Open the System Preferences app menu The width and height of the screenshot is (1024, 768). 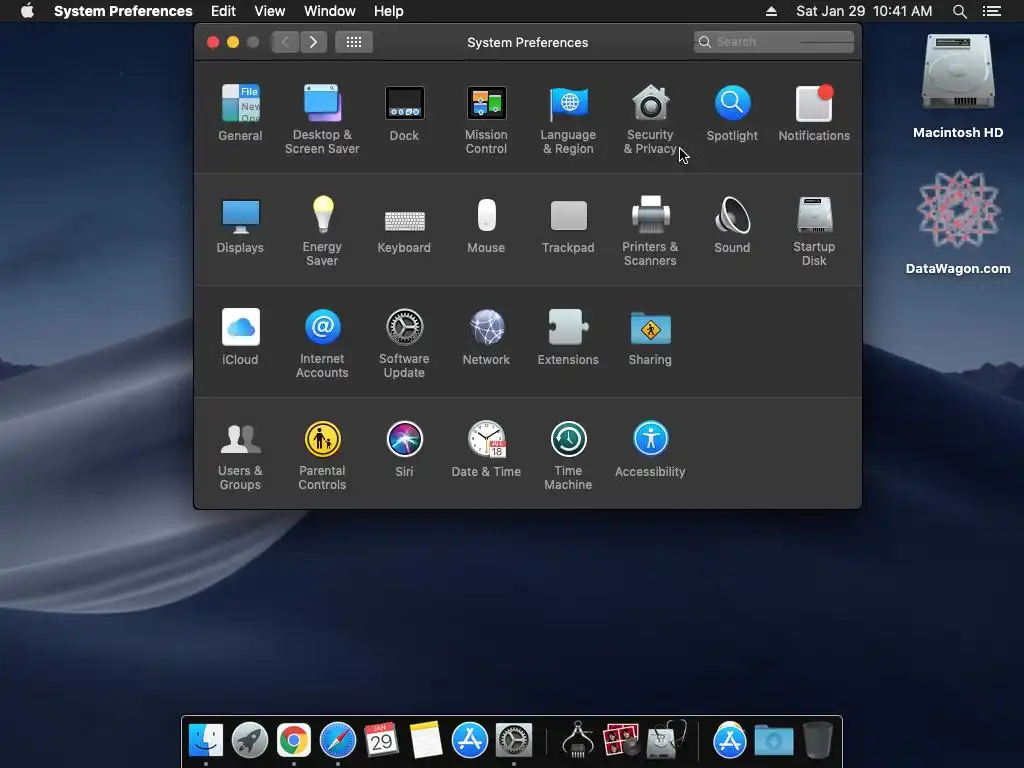[123, 11]
